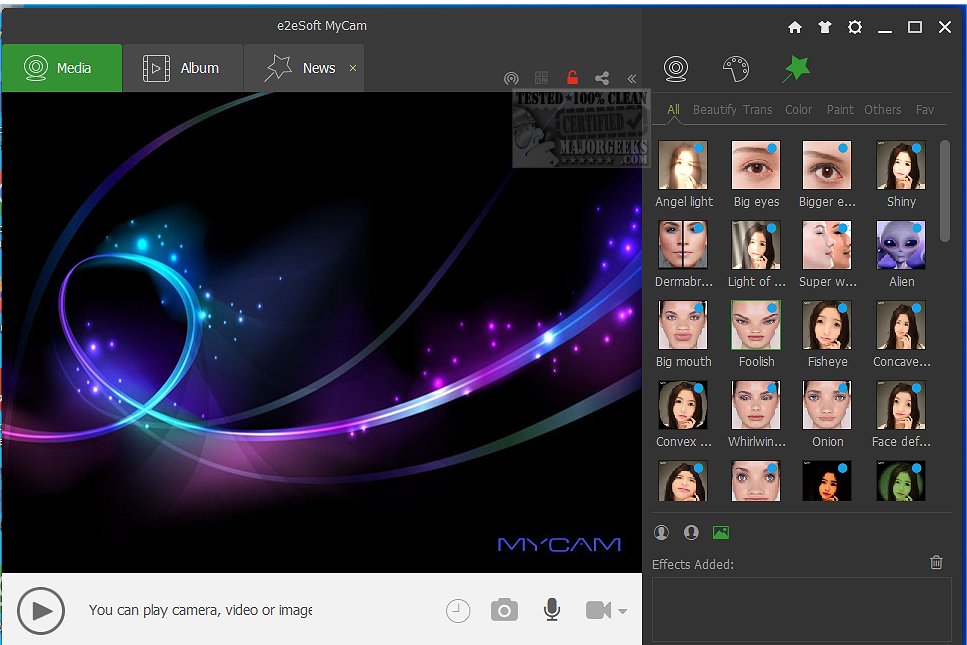The image size is (967, 645).
Task: Switch to the News tab
Action: (303, 68)
